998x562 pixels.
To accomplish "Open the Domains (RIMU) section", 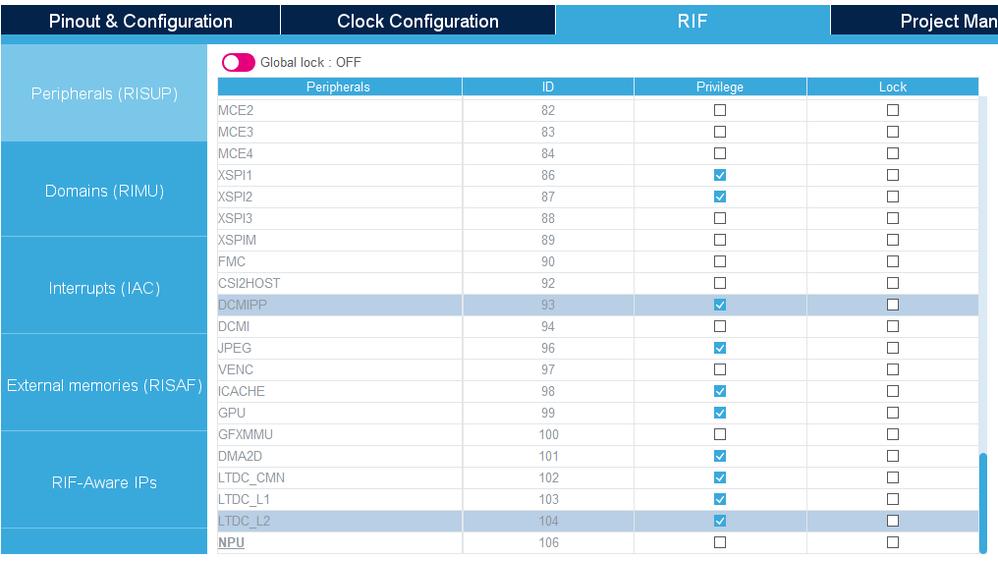I will [104, 190].
